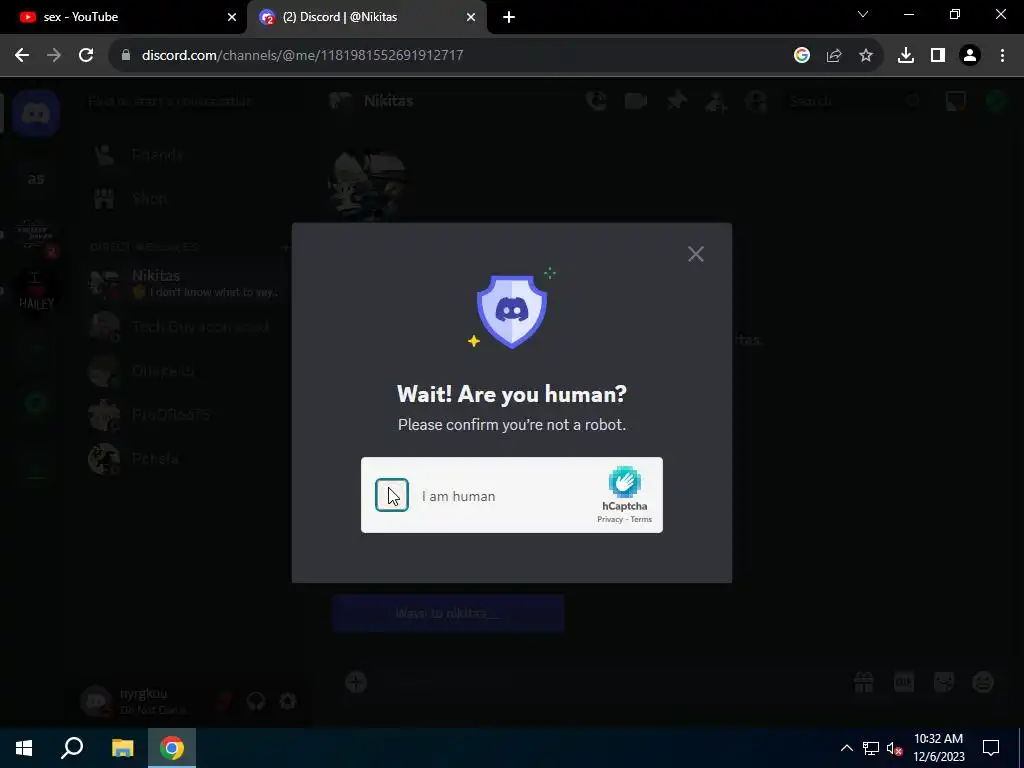Screen dimensions: 1024x768
Task: Open the Windows Start menu
Action: (x=24, y=748)
